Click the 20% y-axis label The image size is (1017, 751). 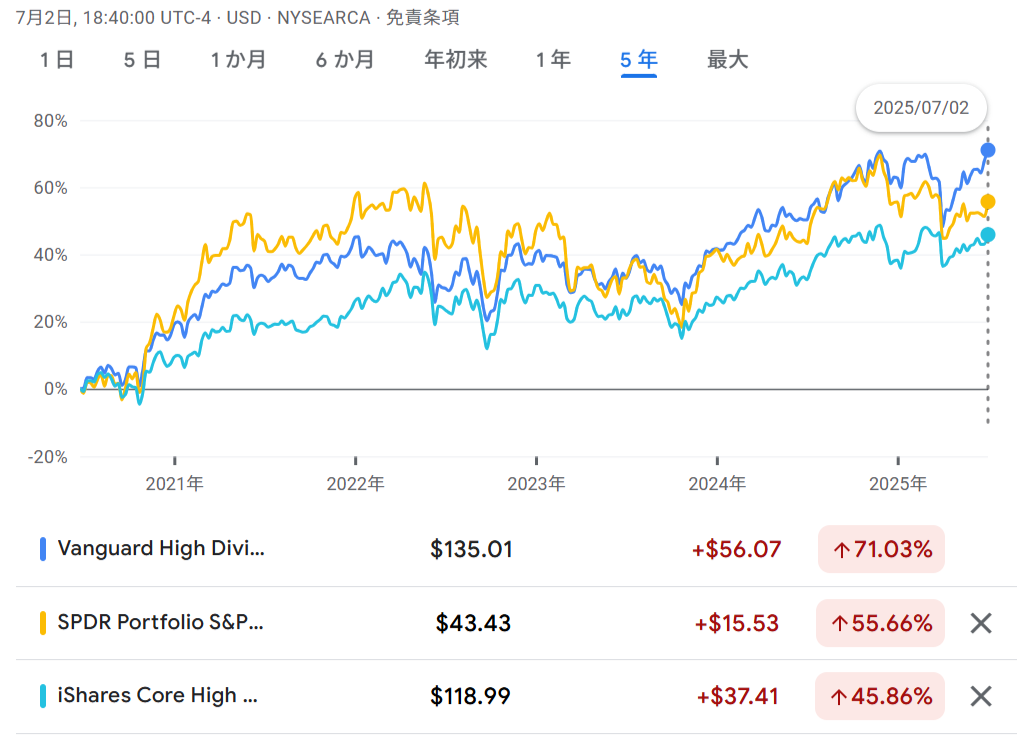point(51,322)
